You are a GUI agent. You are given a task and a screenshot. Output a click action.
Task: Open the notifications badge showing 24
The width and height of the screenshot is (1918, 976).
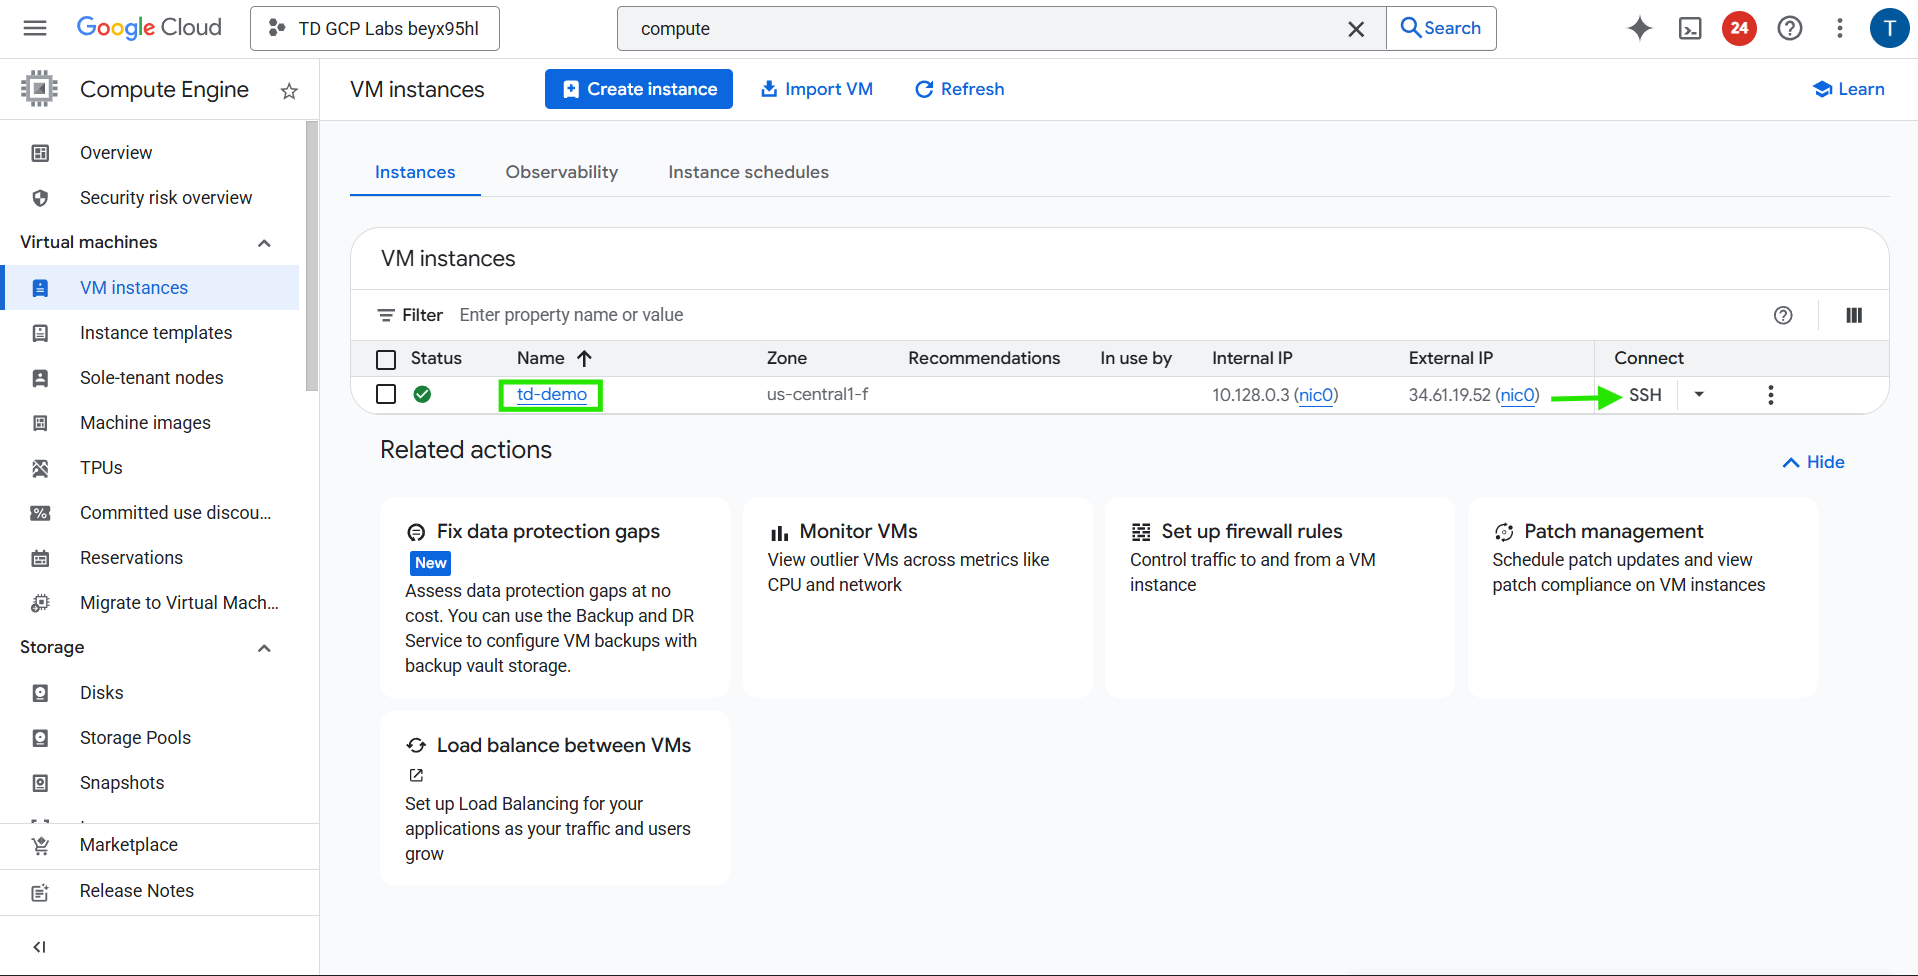click(x=1739, y=28)
